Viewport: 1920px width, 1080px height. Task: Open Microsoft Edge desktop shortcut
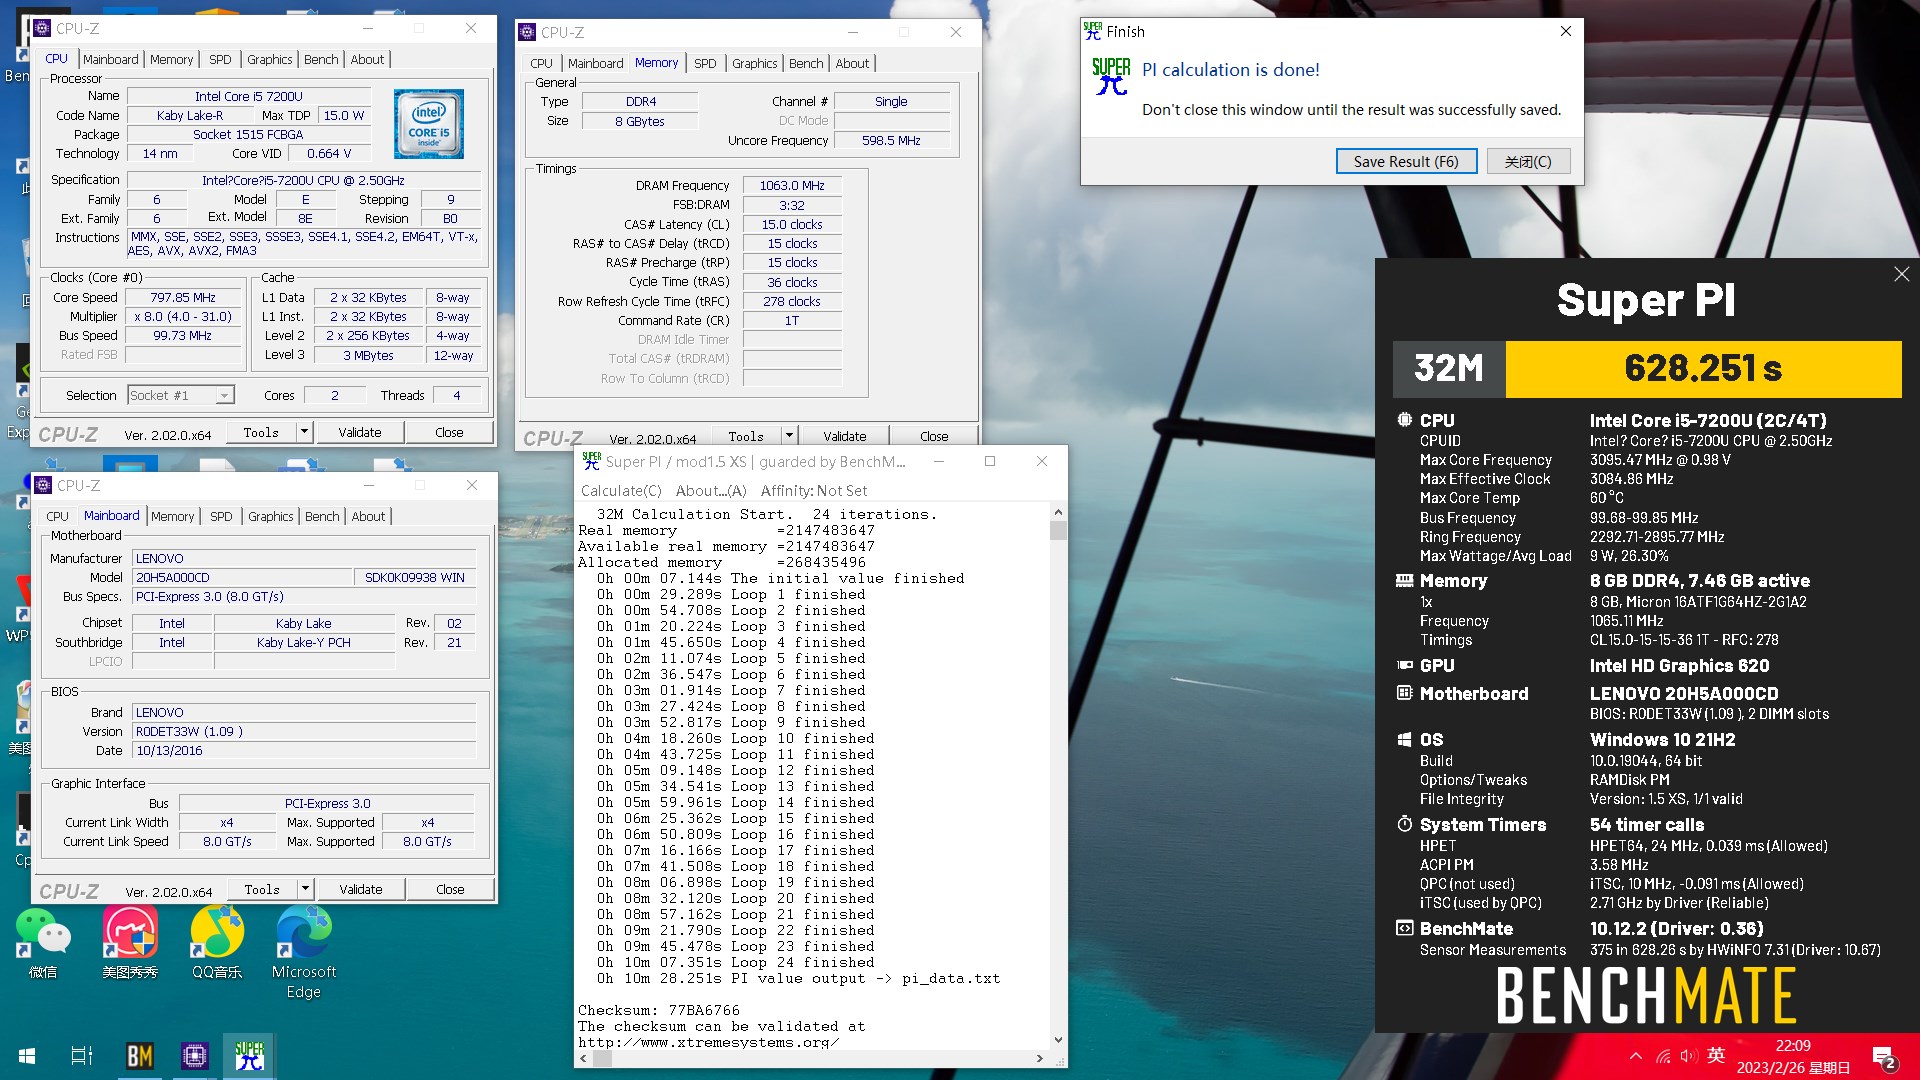[x=303, y=953]
